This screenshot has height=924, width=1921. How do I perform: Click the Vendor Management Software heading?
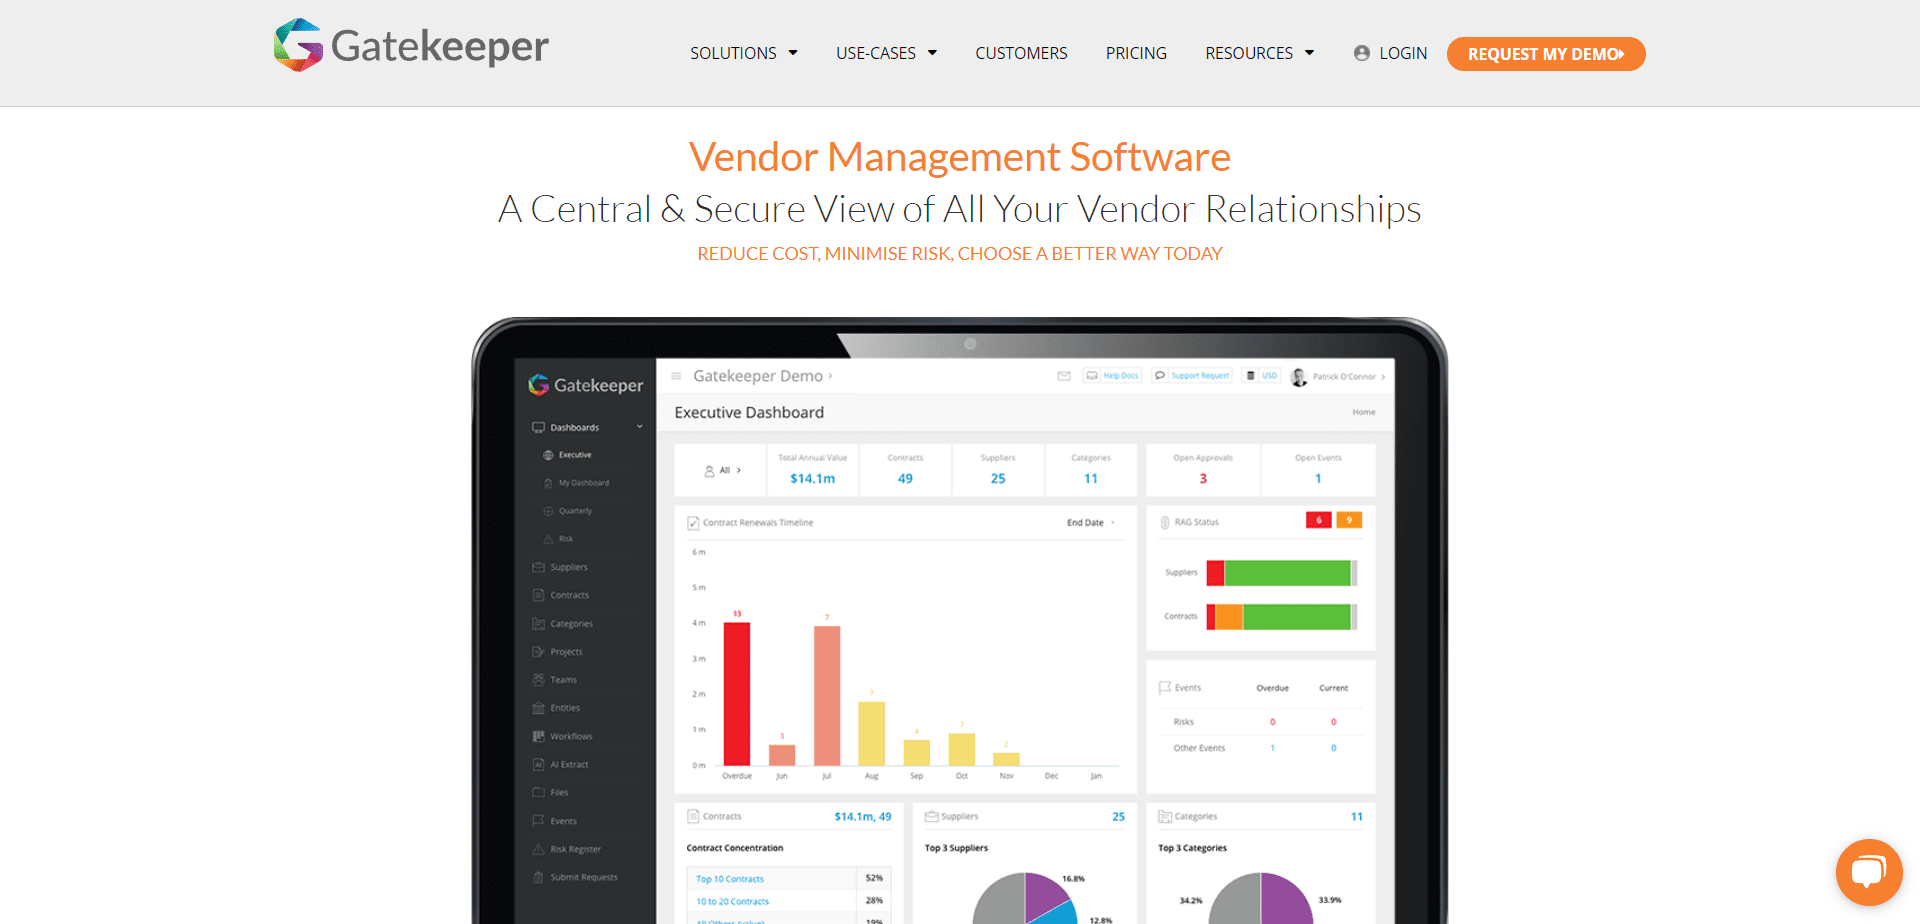960,157
